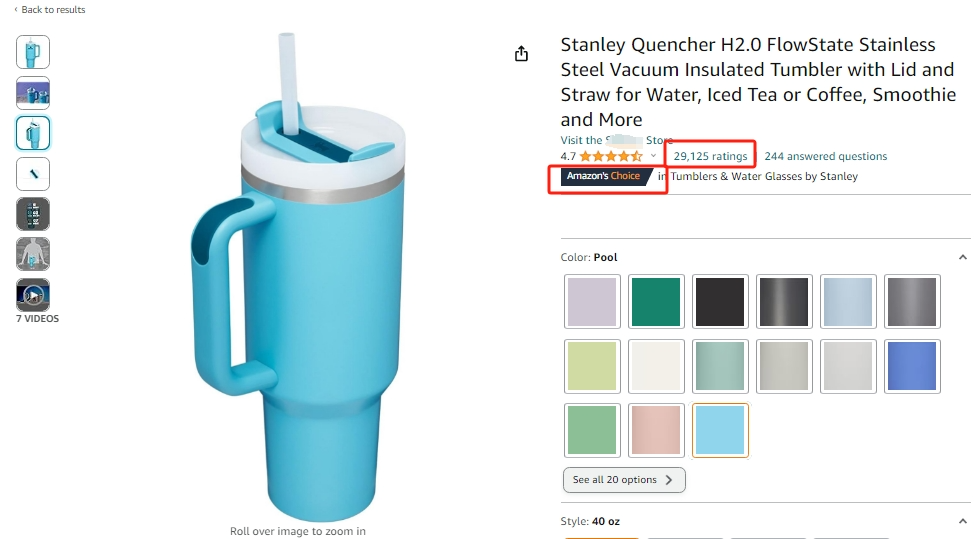Select the solid black color swatch
Screen dimensions: 974x539
tap(720, 302)
